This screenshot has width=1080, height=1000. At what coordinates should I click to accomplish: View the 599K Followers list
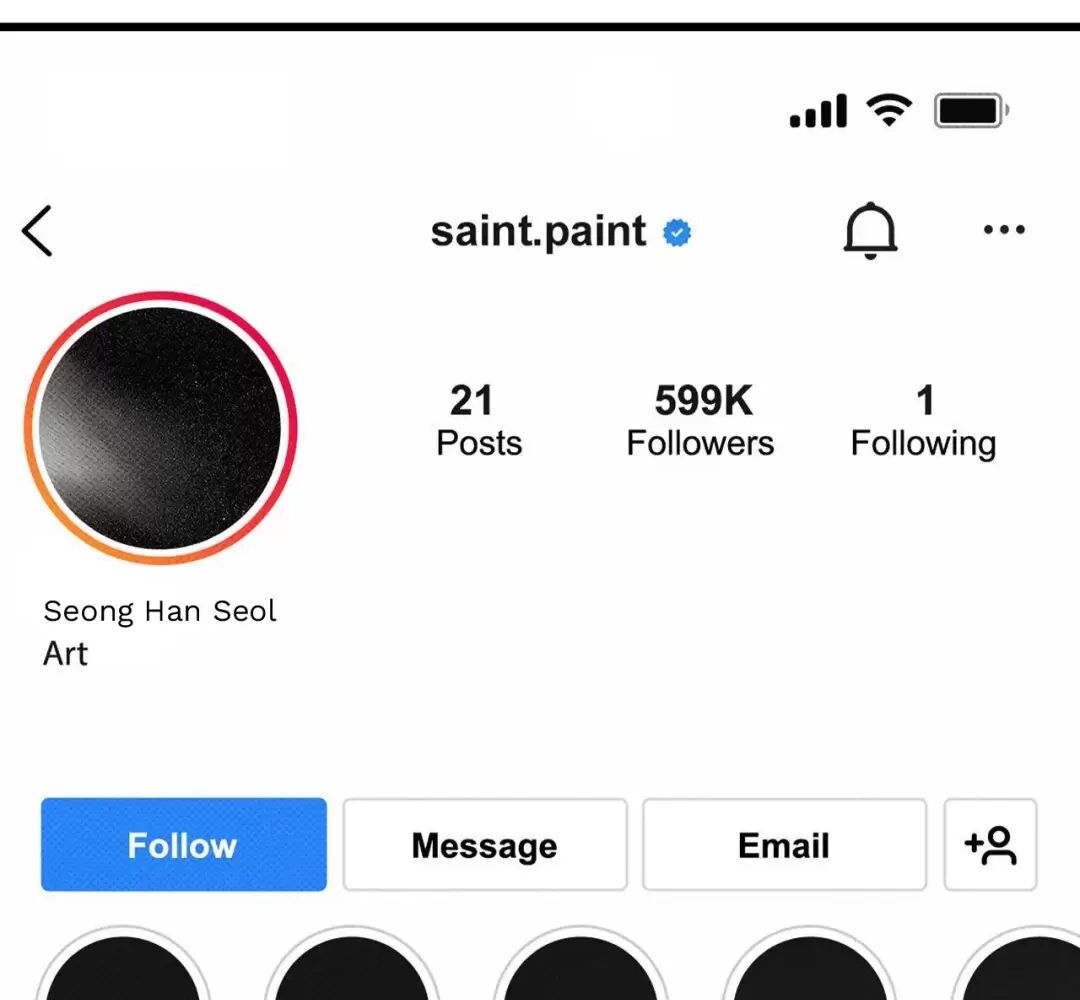[700, 421]
